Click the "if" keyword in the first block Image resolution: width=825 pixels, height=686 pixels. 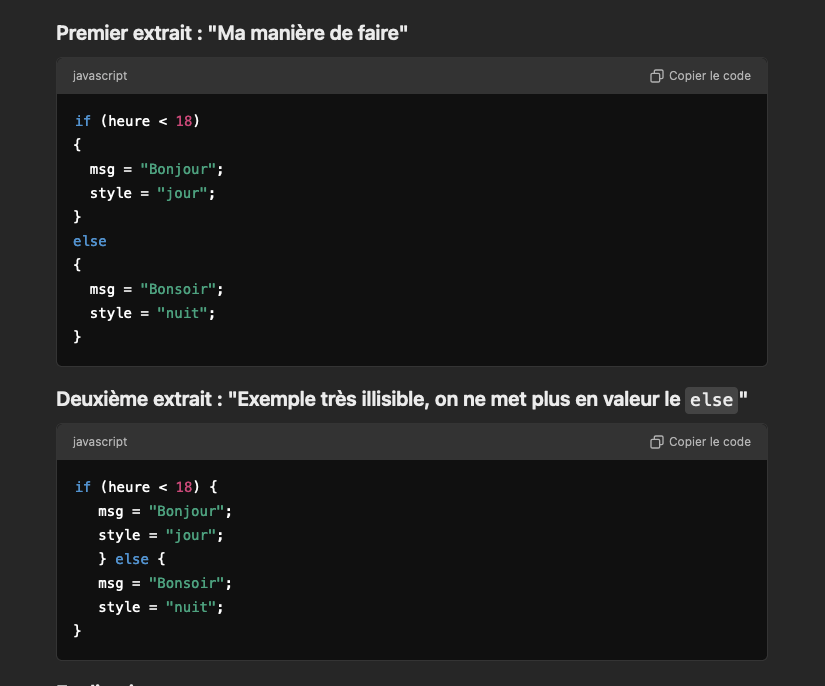82,121
